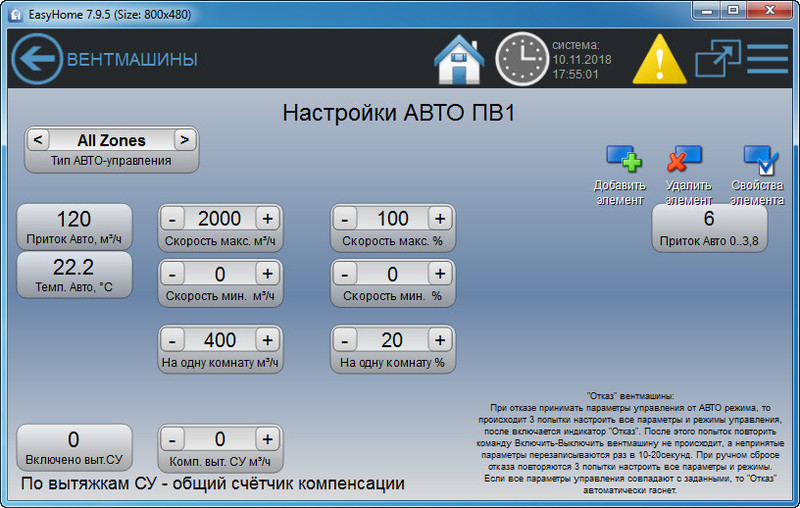
Task: Select previous АВТО-управления type with left arrow
Action: 36,140
